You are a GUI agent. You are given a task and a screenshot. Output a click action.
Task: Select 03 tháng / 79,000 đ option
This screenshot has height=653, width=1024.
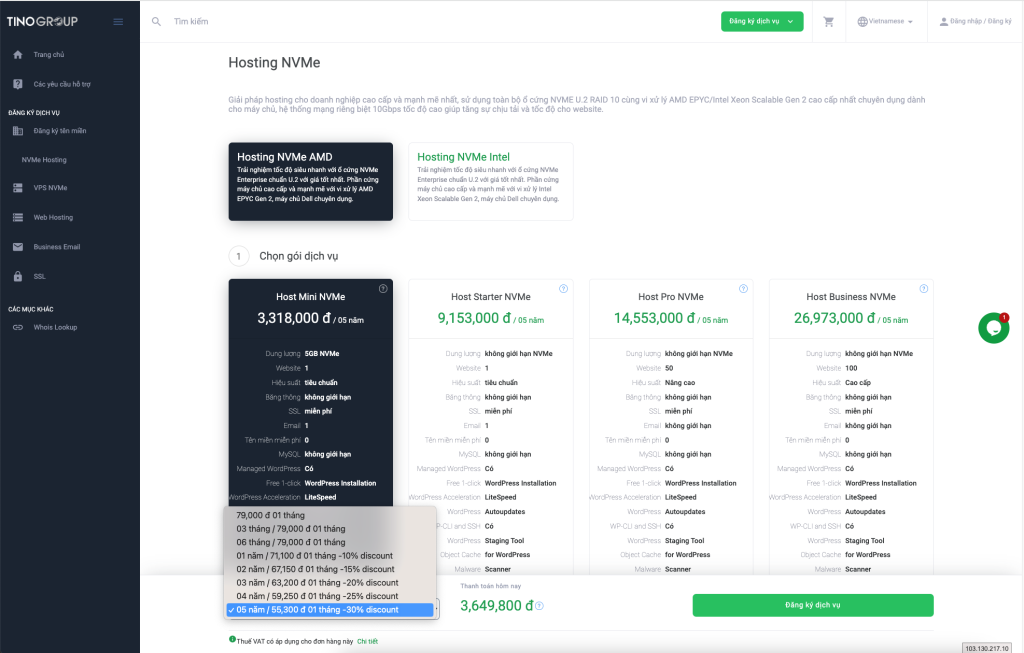coord(330,529)
